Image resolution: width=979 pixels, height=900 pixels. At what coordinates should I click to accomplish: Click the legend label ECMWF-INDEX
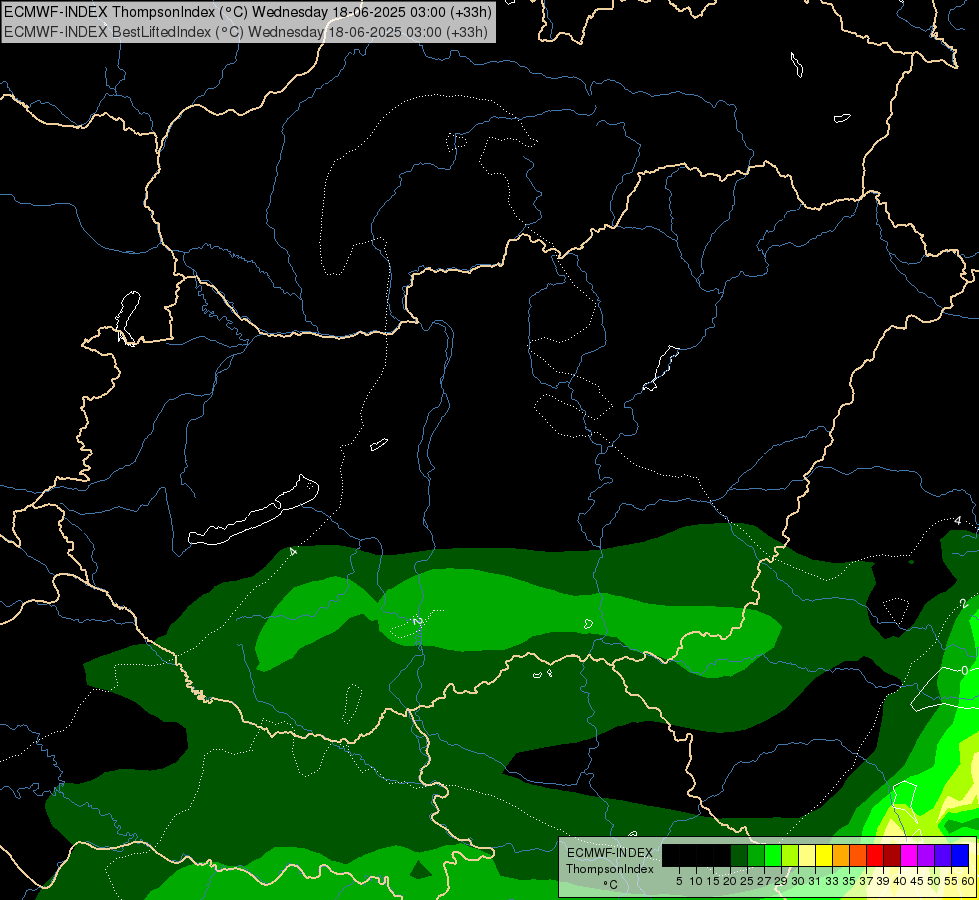pyautogui.click(x=610, y=853)
